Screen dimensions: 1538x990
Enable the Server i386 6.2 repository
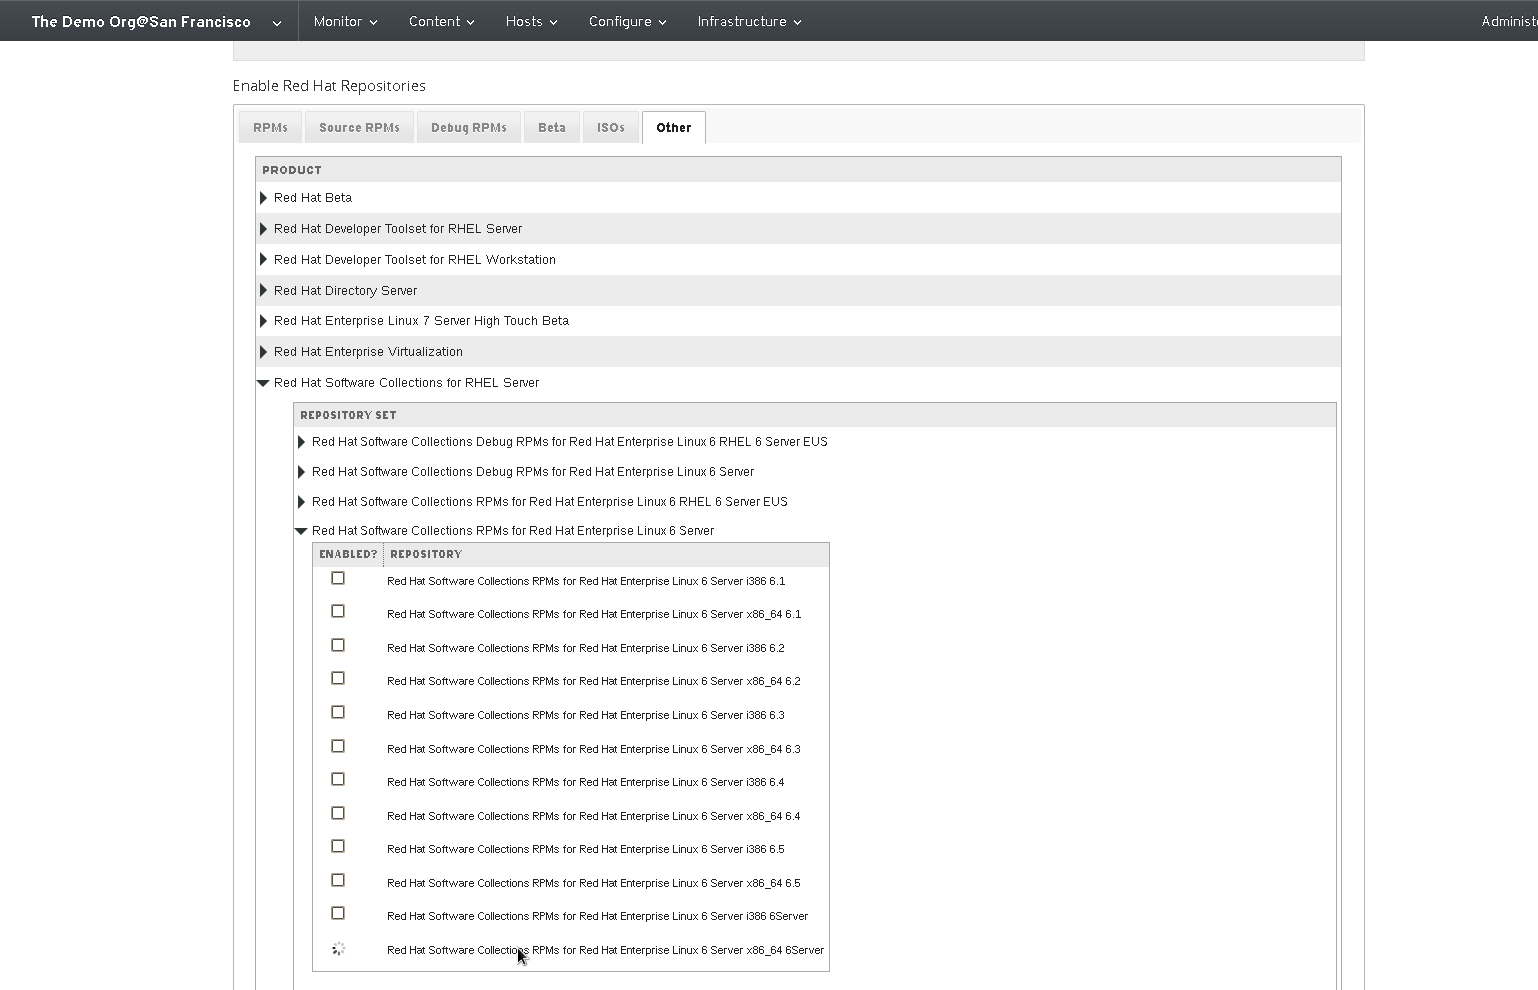click(338, 645)
